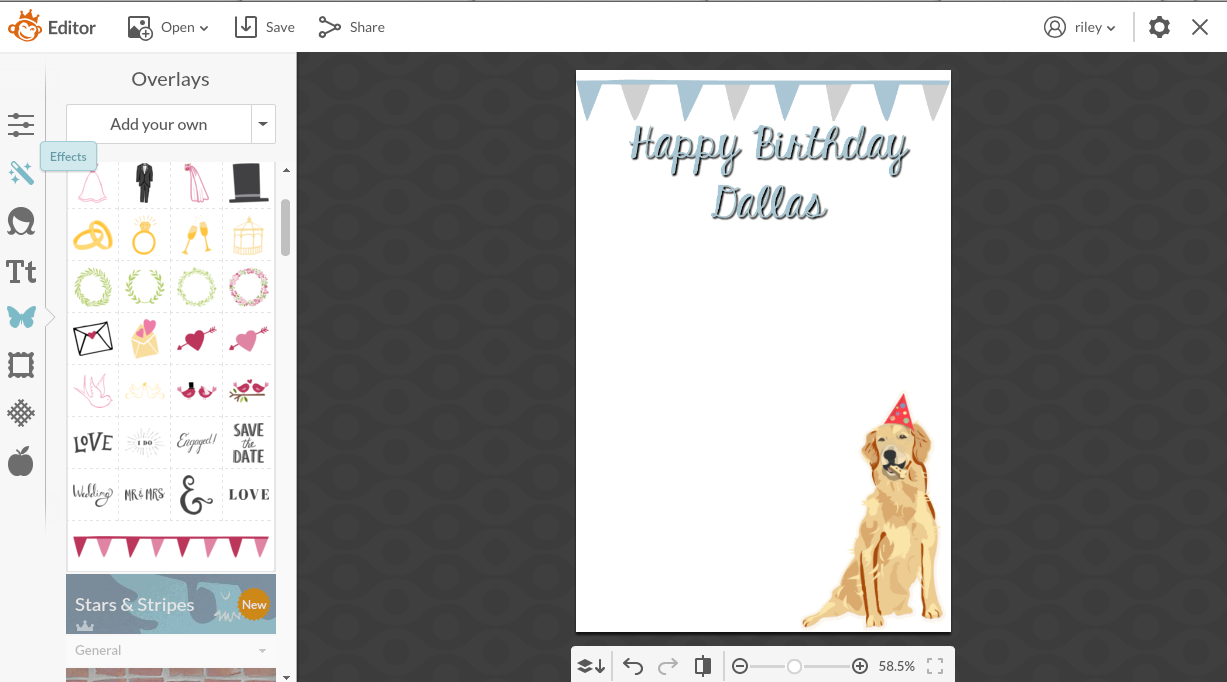Add the diamond ring overlay
The width and height of the screenshot is (1227, 682).
(144, 236)
